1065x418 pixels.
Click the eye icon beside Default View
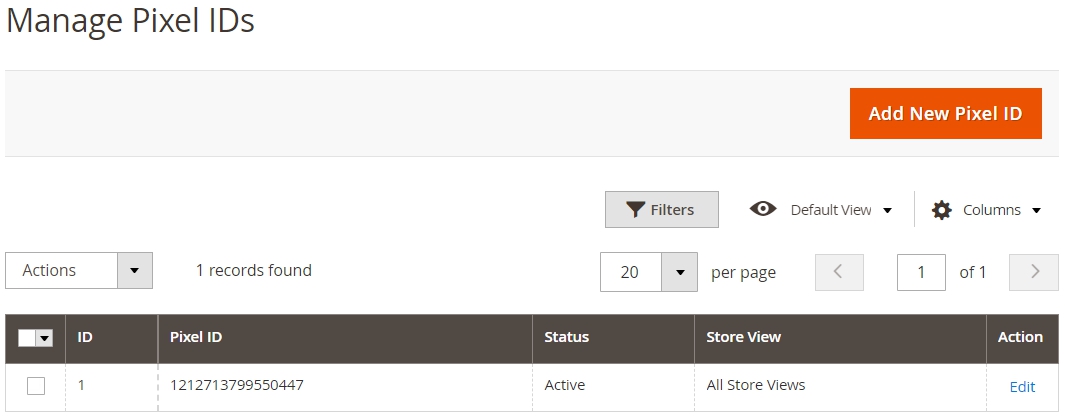point(763,209)
